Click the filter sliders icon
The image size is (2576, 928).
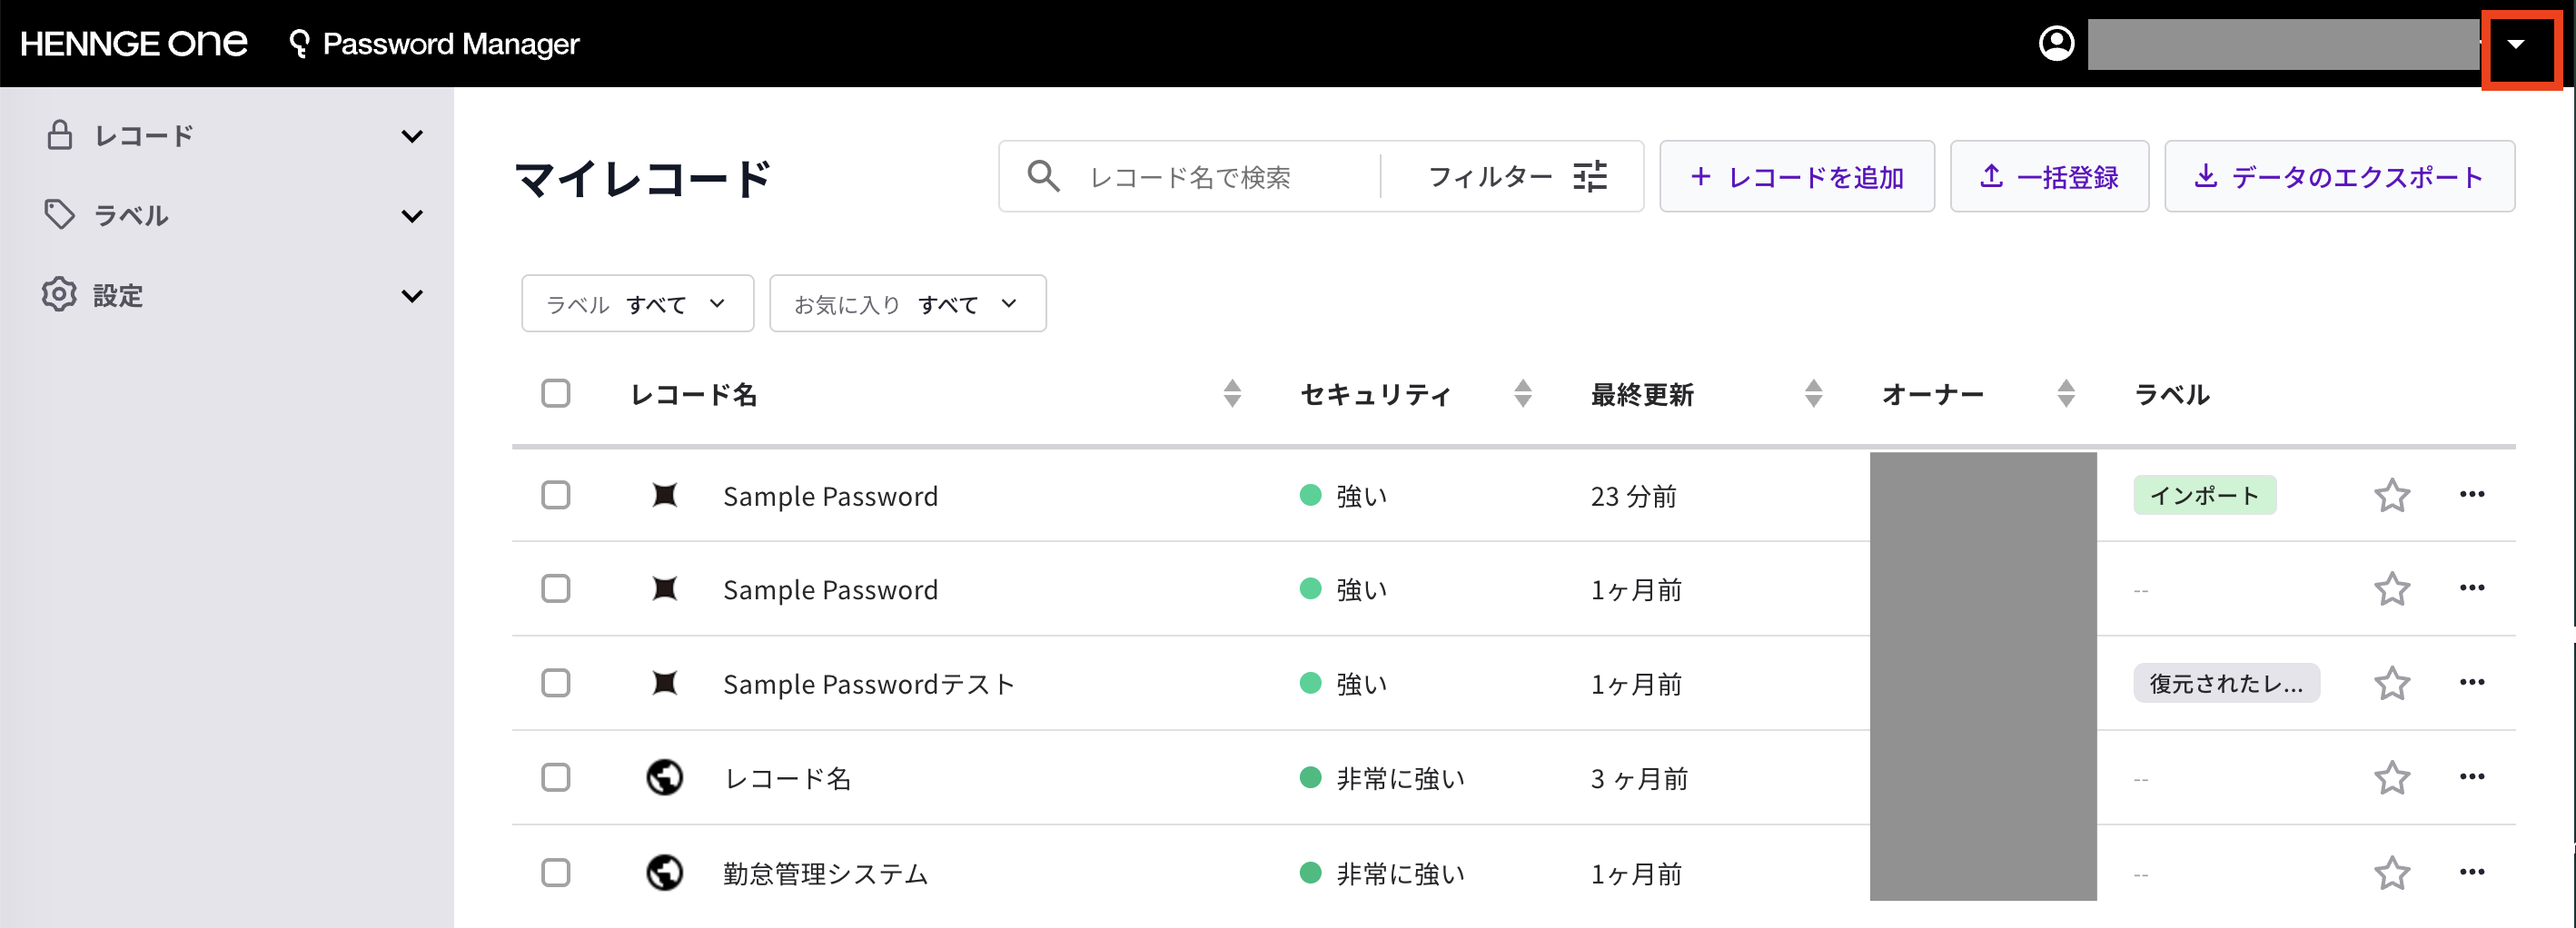1590,176
